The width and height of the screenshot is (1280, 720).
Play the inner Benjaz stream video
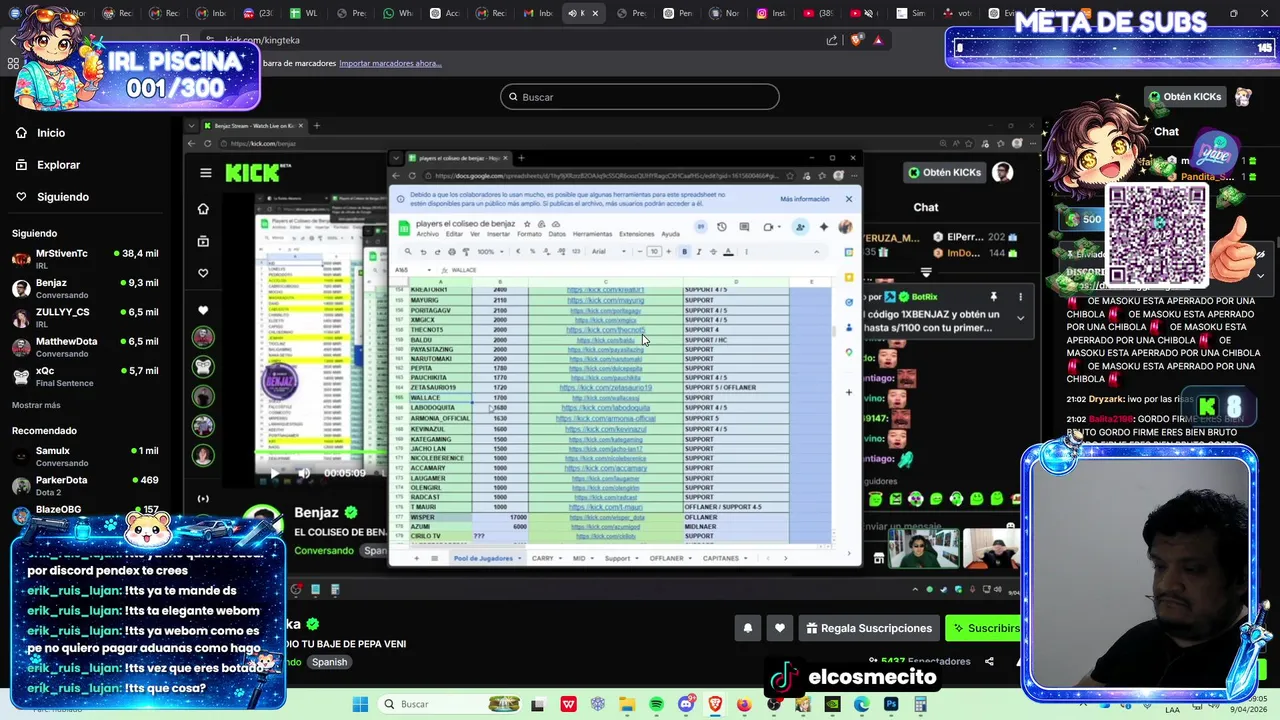click(273, 473)
